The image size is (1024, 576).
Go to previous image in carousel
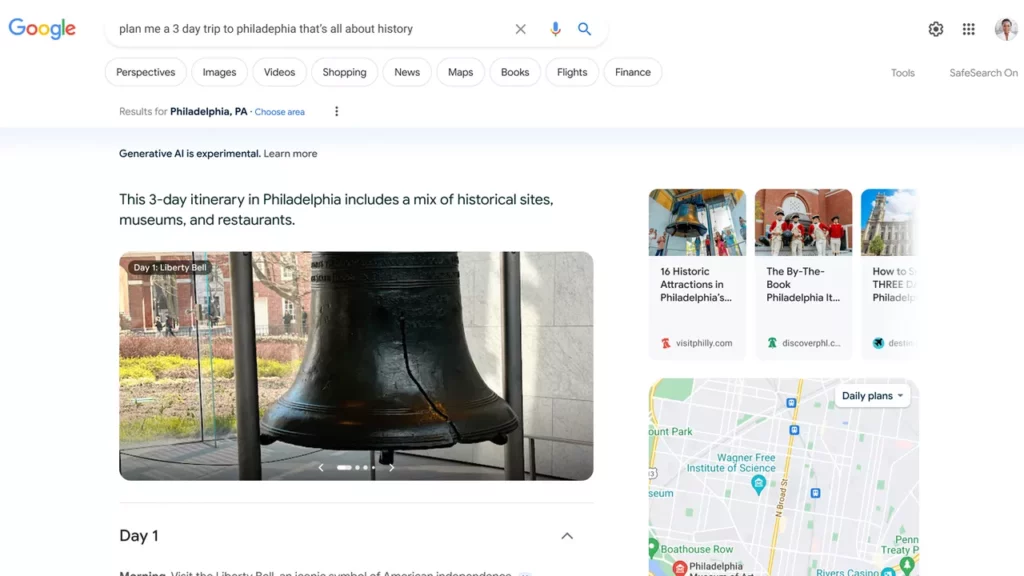point(321,468)
